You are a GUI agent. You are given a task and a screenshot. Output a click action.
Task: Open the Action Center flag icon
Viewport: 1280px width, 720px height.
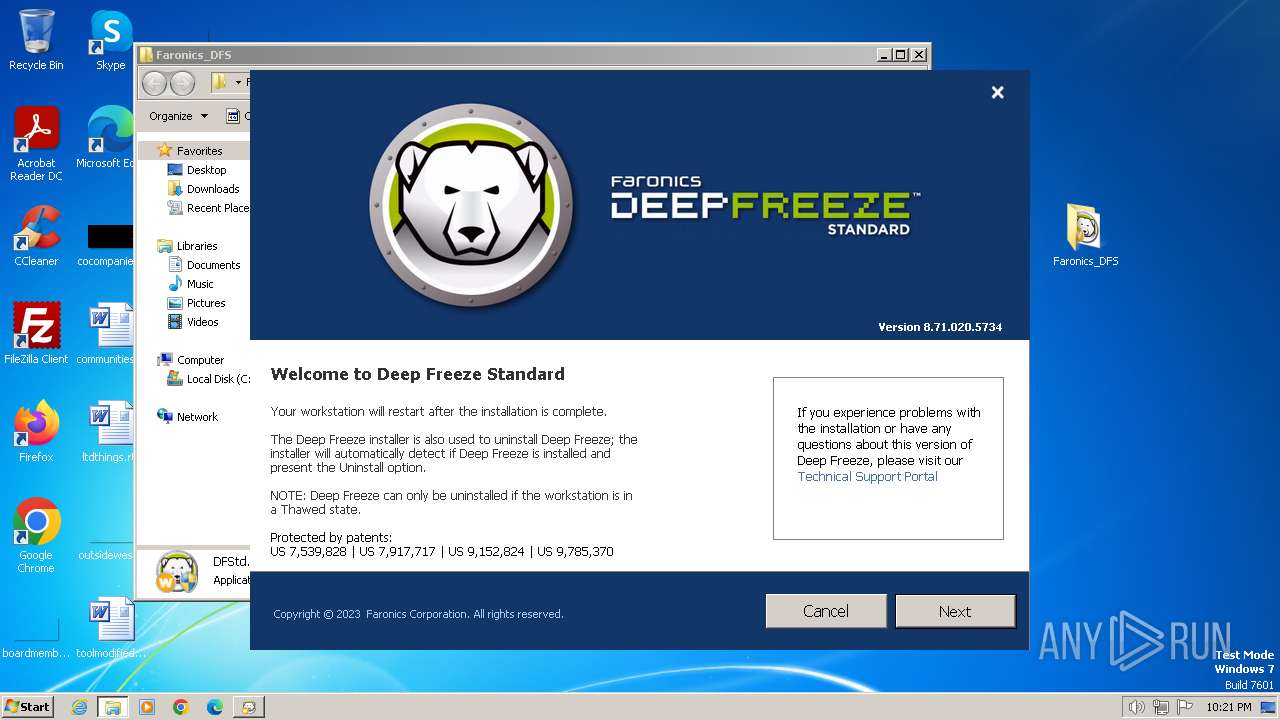click(x=1185, y=707)
